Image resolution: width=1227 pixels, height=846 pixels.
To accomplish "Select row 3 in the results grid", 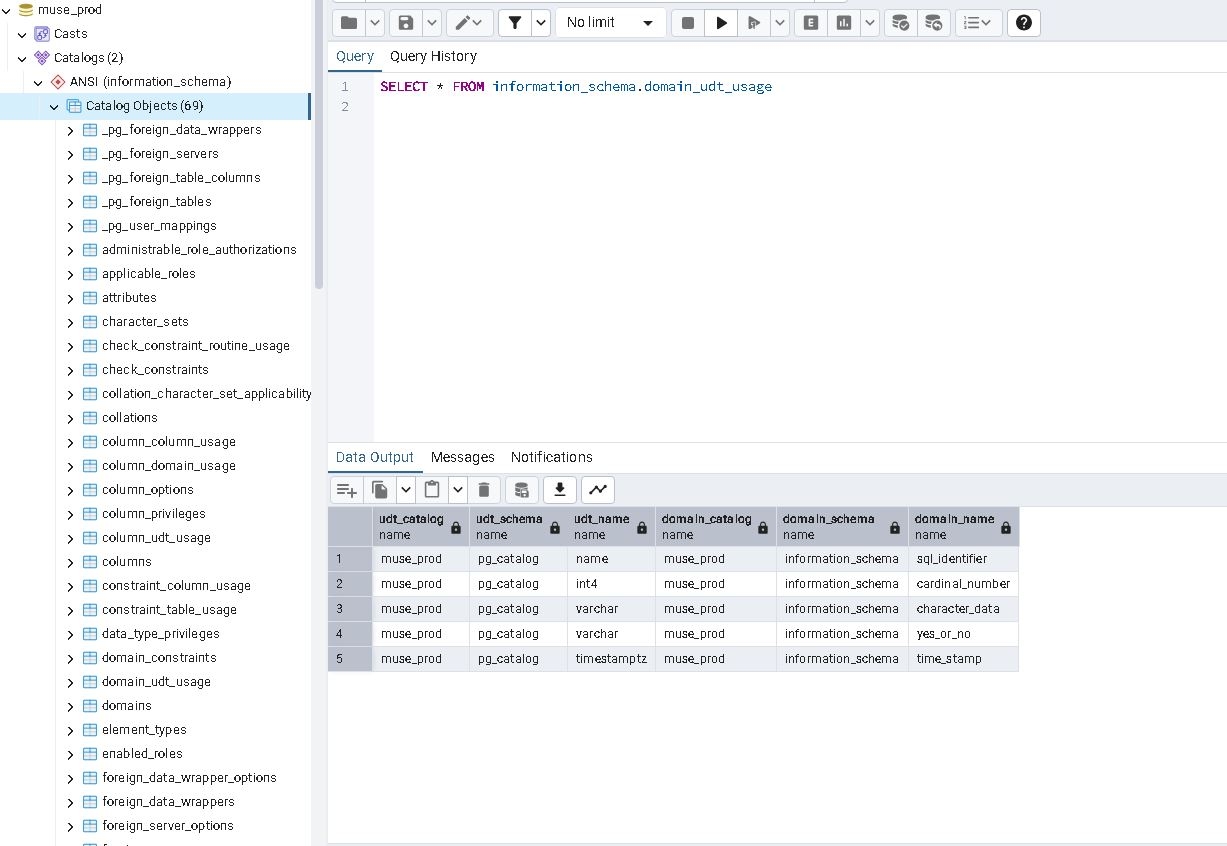I will (x=349, y=609).
